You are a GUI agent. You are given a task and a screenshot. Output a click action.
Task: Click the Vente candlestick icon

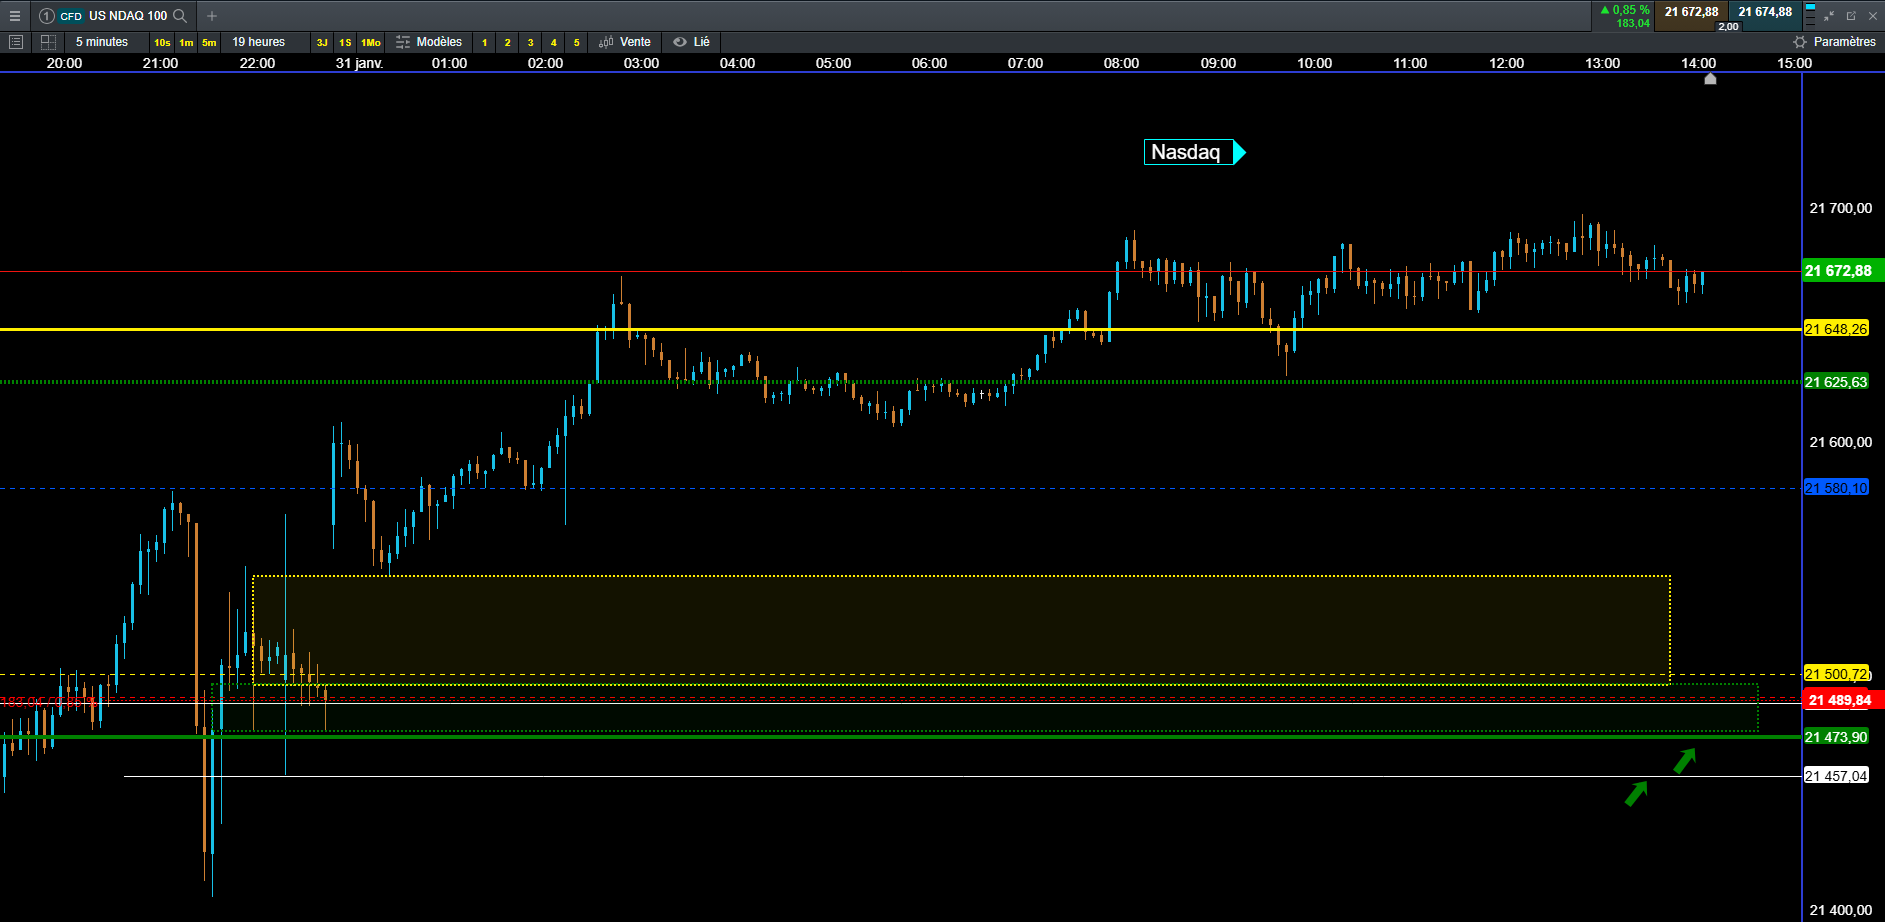(x=606, y=42)
